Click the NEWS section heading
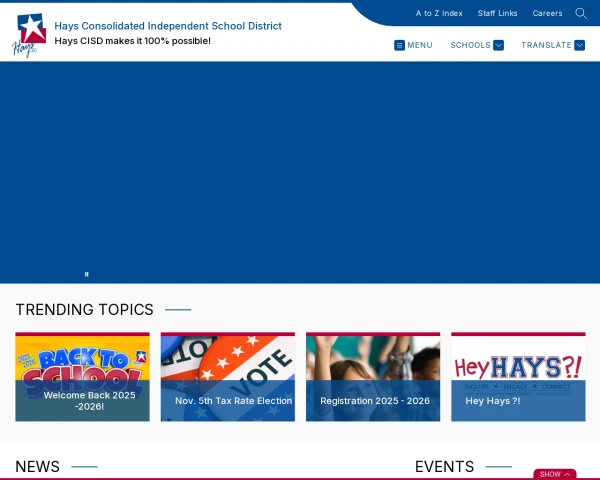Screen dimensions: 600x480 point(38,467)
